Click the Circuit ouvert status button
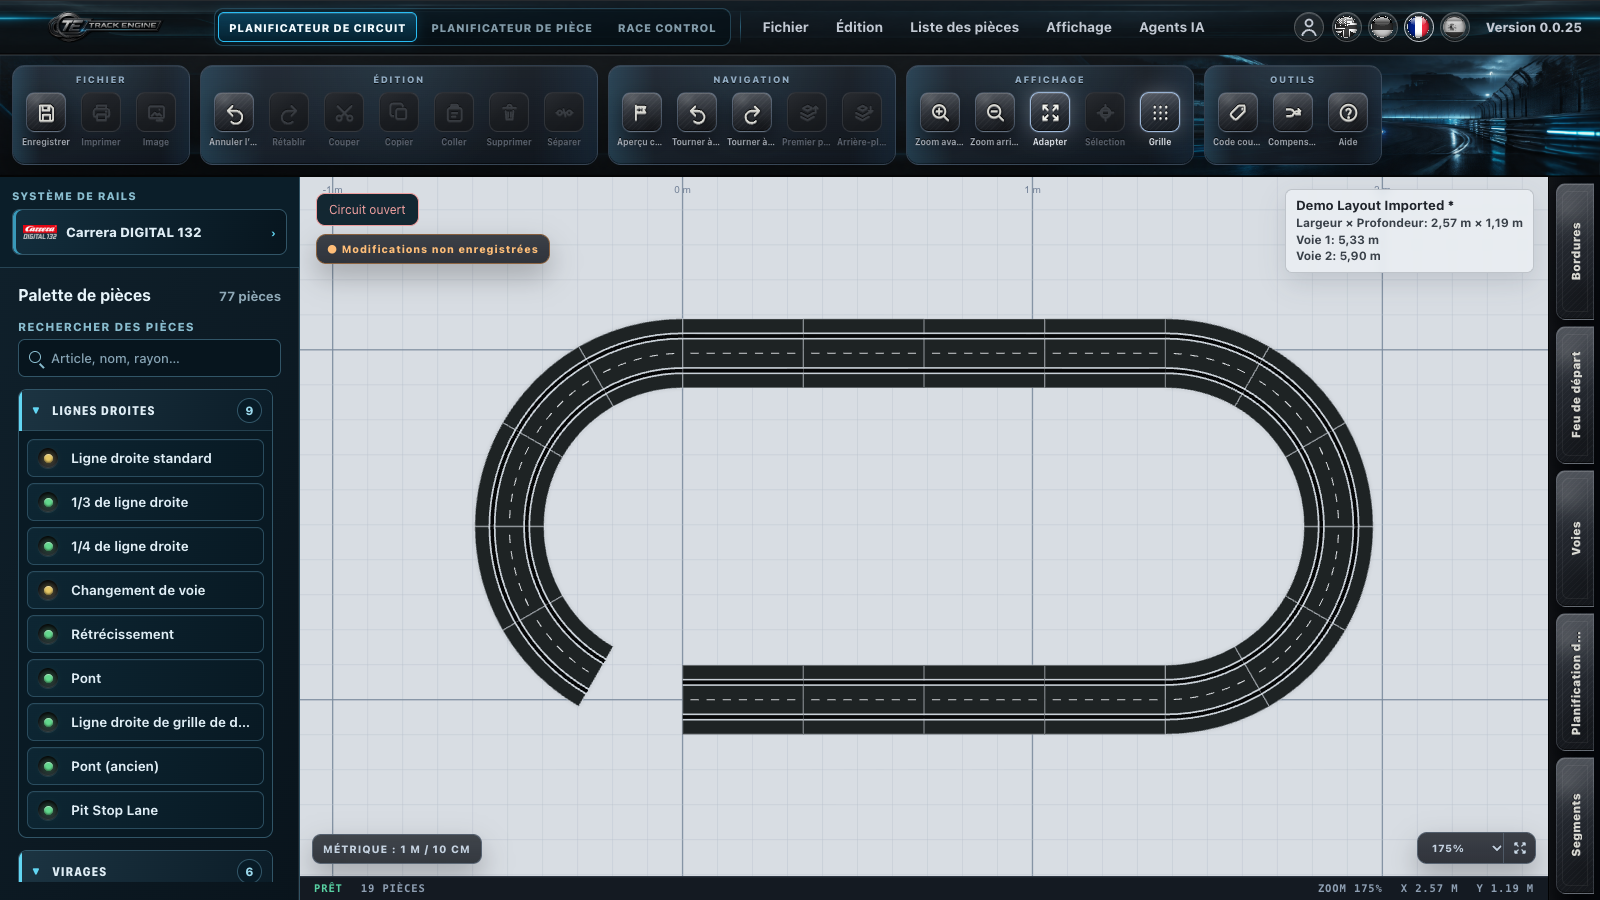The image size is (1600, 900). pyautogui.click(x=367, y=210)
